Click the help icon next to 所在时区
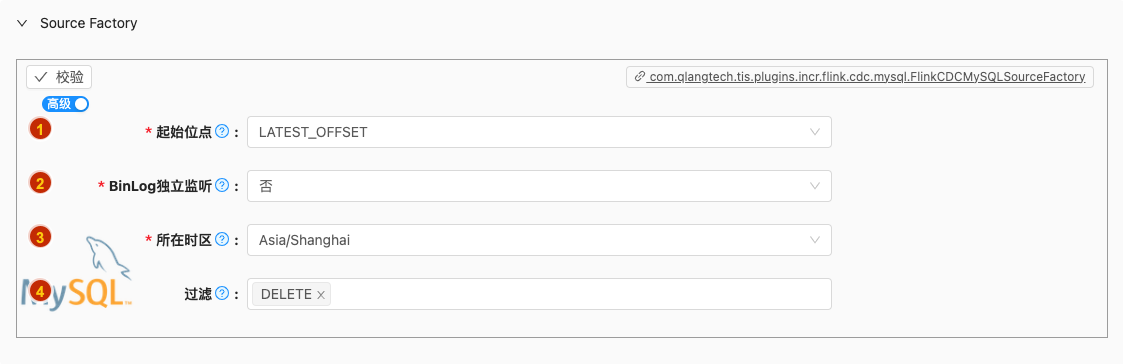1123x364 pixels. coord(222,239)
